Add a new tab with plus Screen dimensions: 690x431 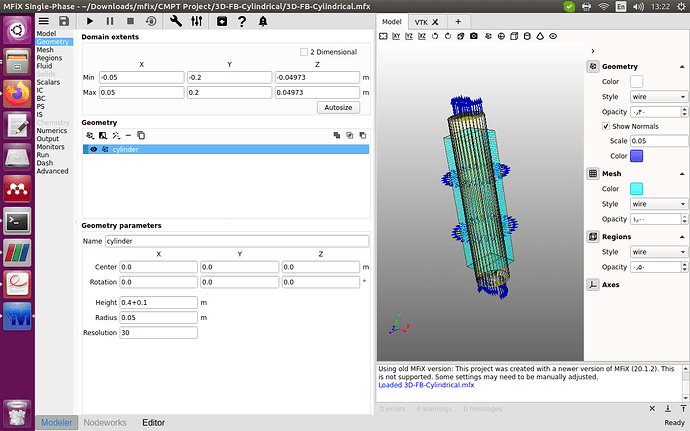(458, 22)
